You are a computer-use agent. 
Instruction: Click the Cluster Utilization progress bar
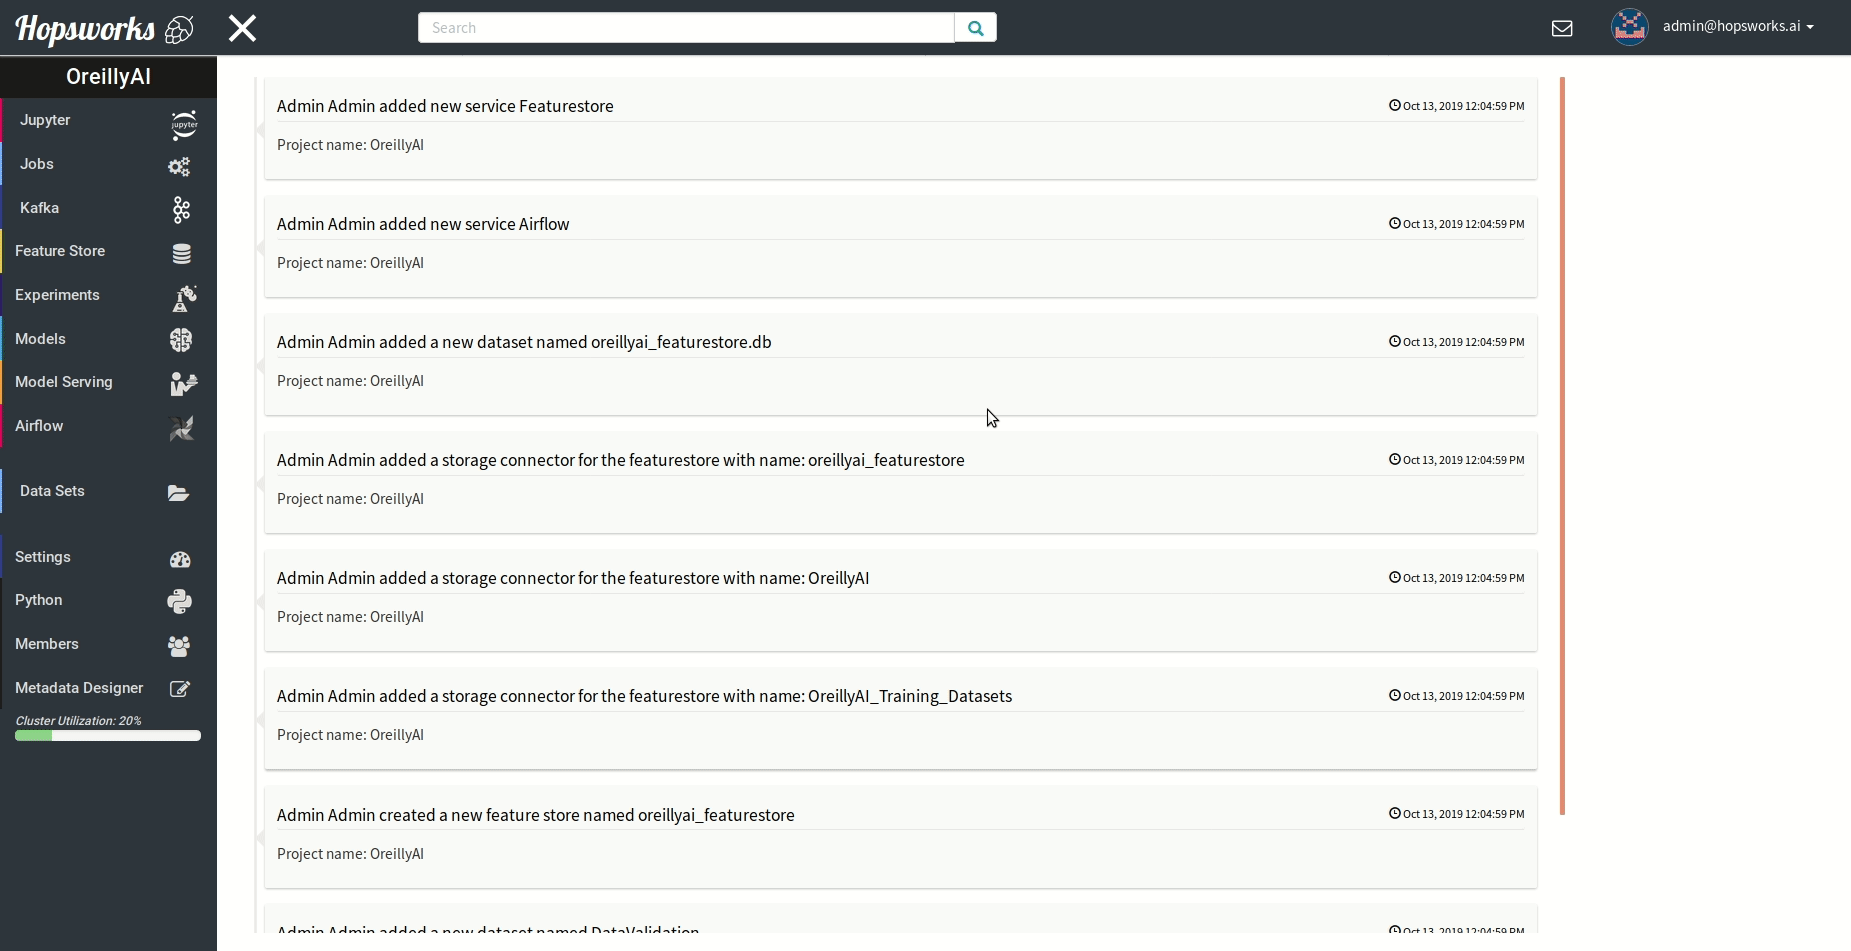click(108, 736)
